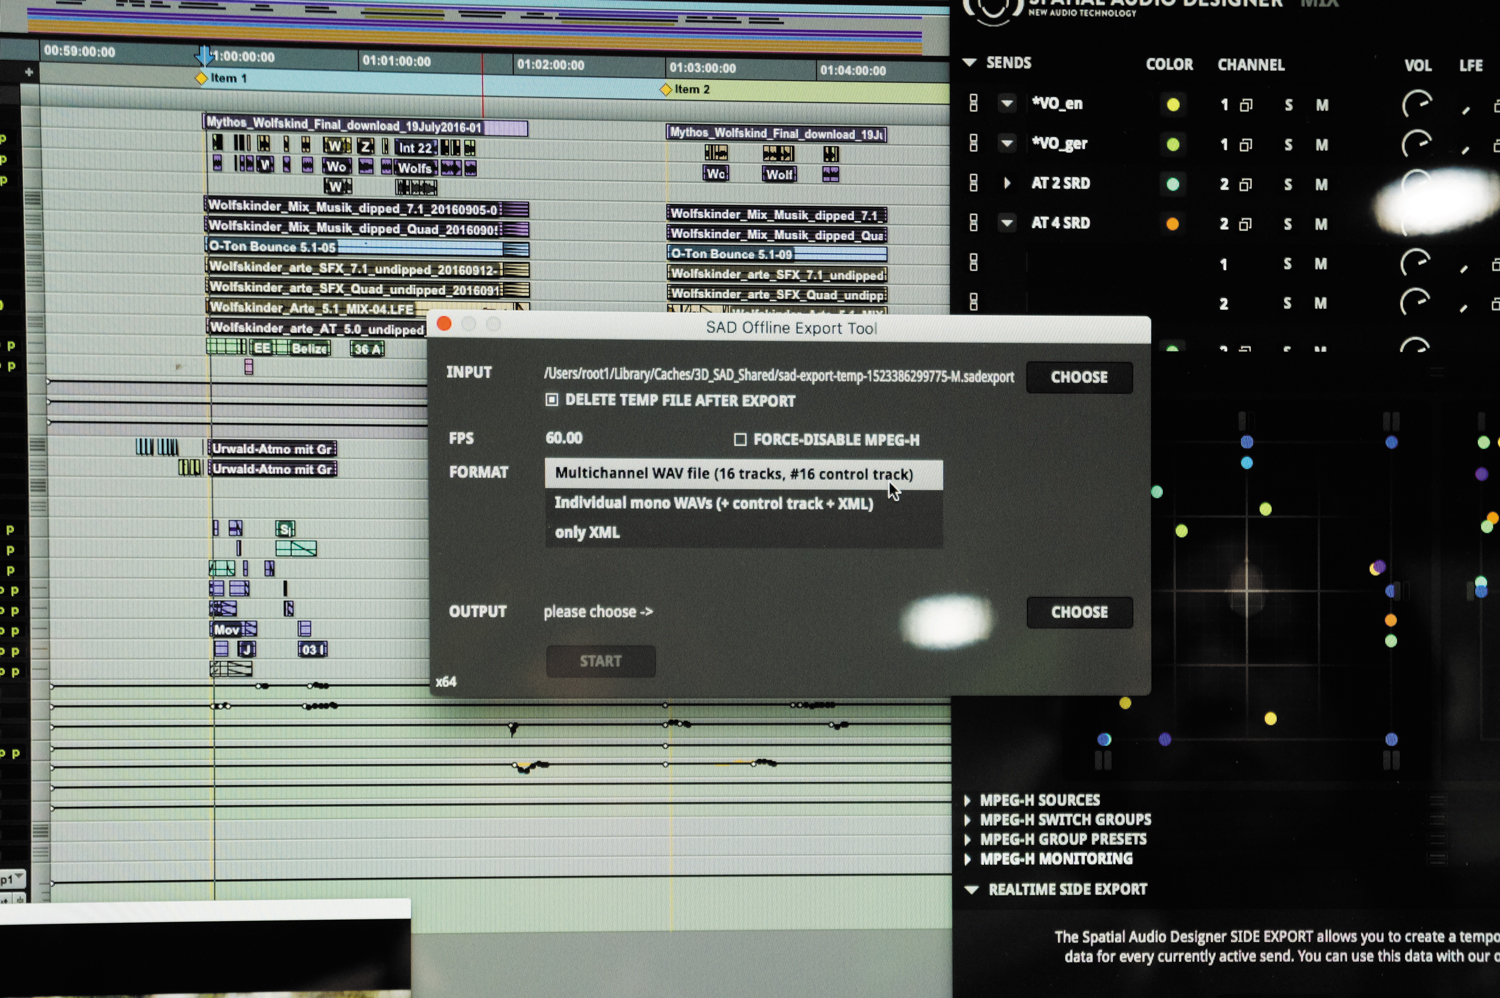Mute the AT 4 SRD send
The height and width of the screenshot is (998, 1500).
click(1322, 224)
